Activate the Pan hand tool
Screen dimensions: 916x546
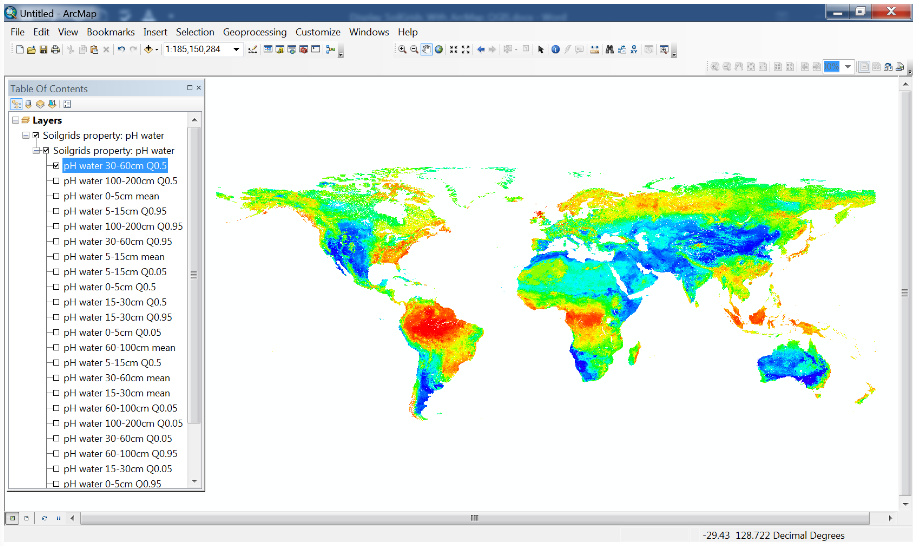pyautogui.click(x=426, y=49)
